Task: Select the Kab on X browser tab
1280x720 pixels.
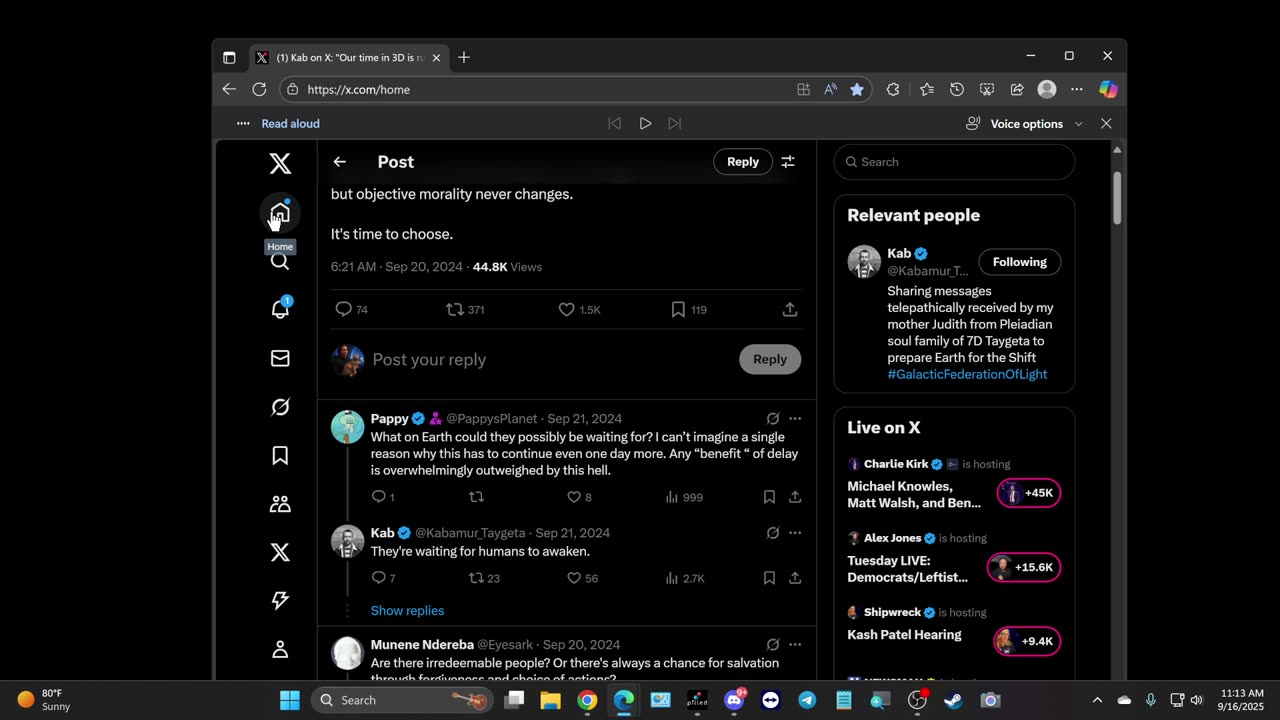Action: click(346, 57)
